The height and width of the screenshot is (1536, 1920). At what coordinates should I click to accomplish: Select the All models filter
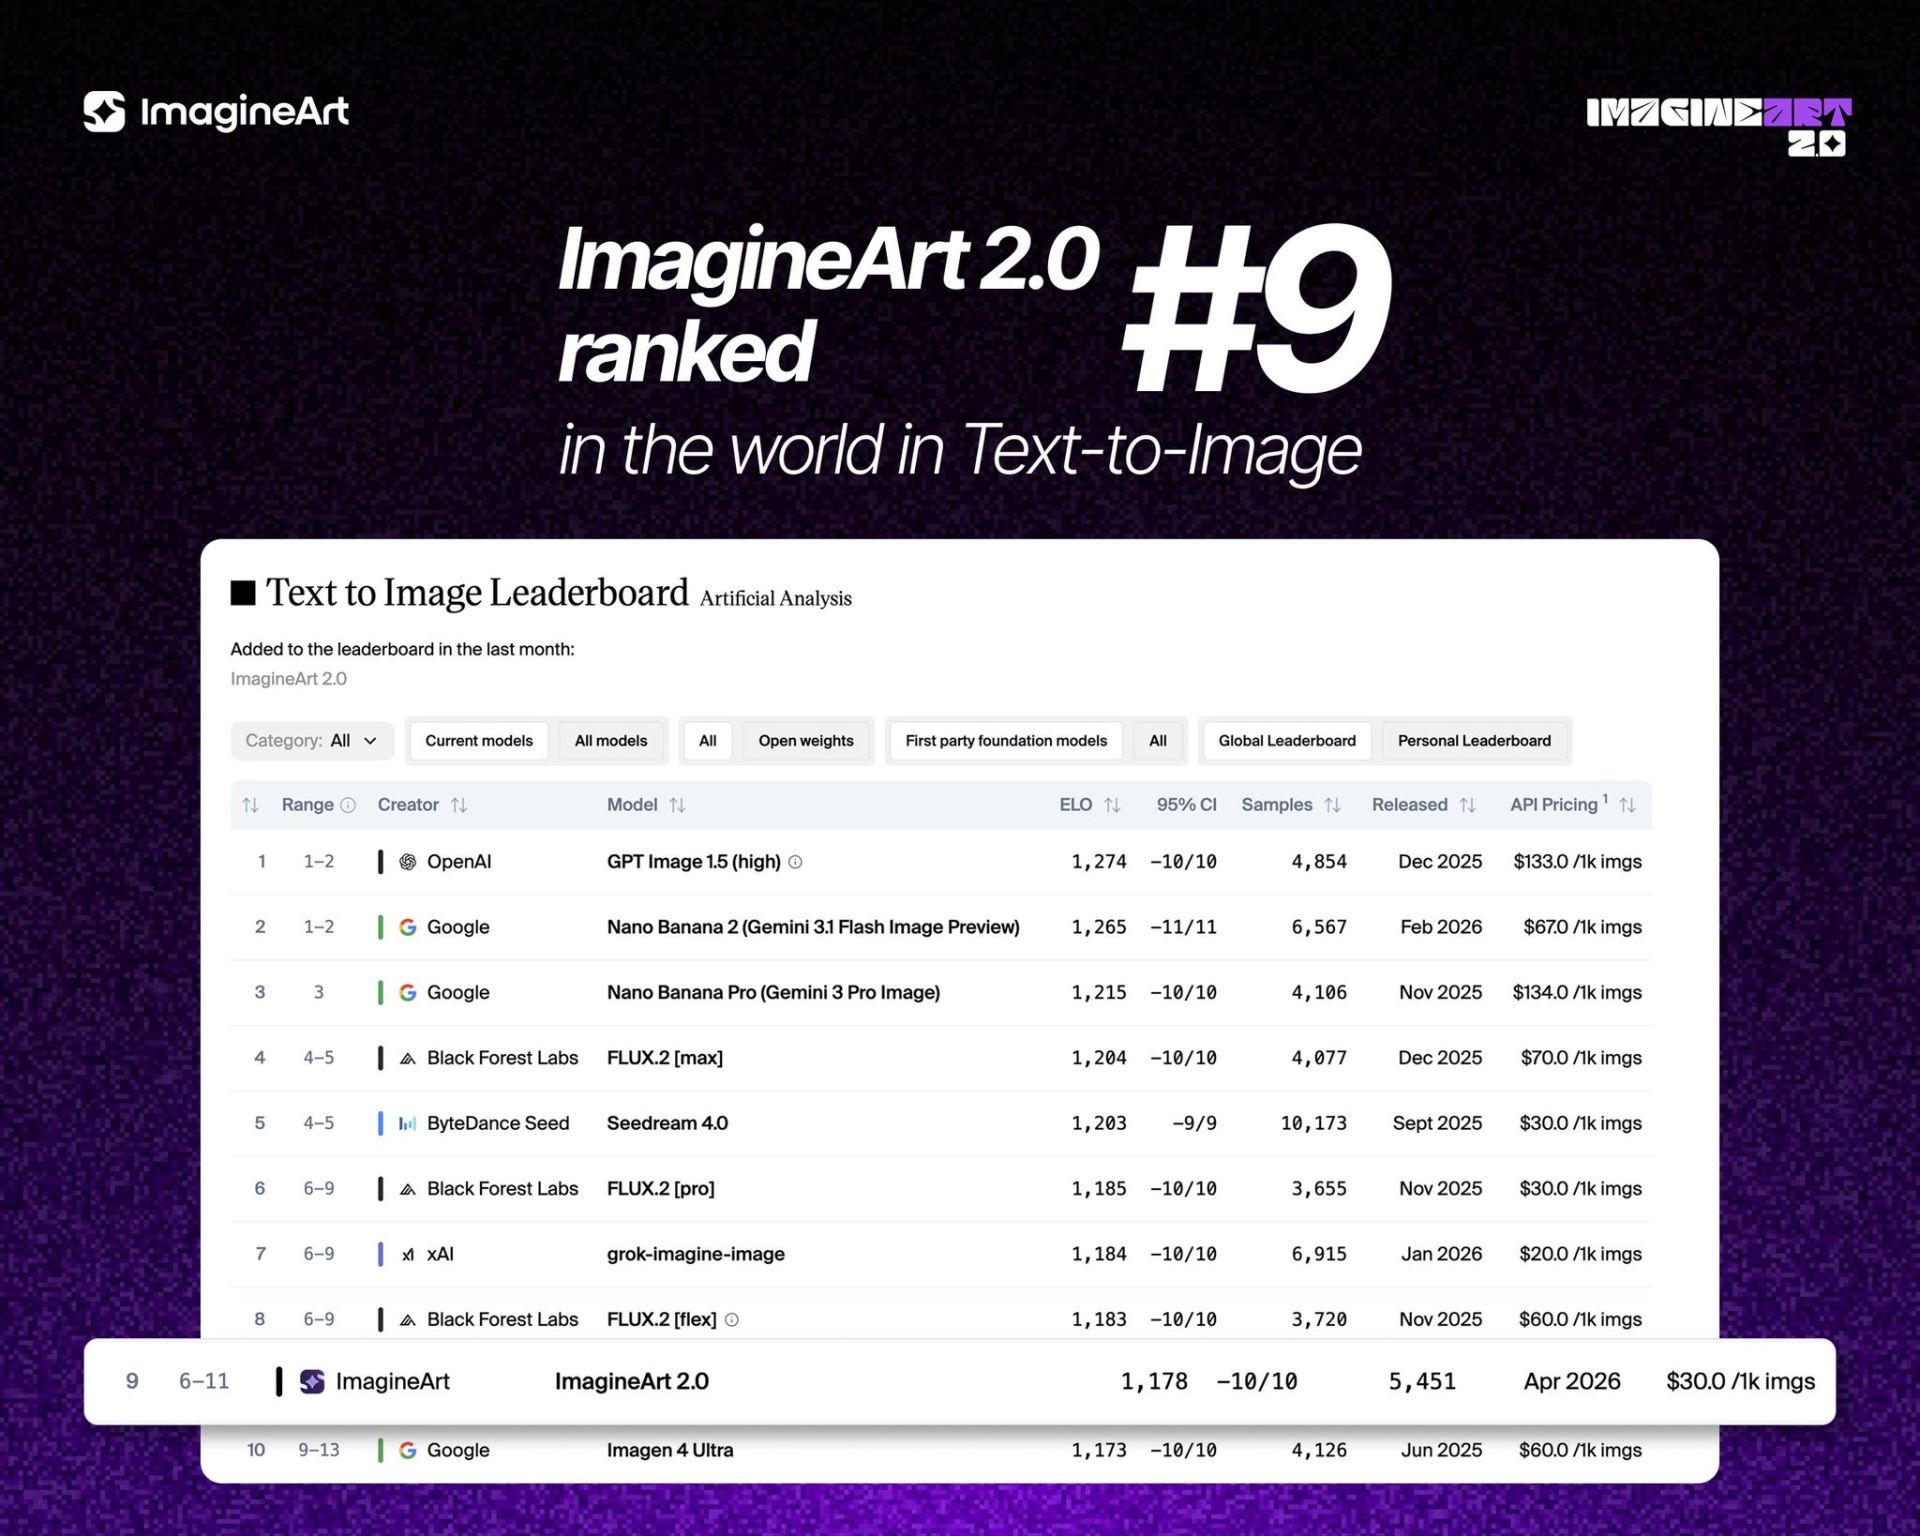tap(611, 741)
